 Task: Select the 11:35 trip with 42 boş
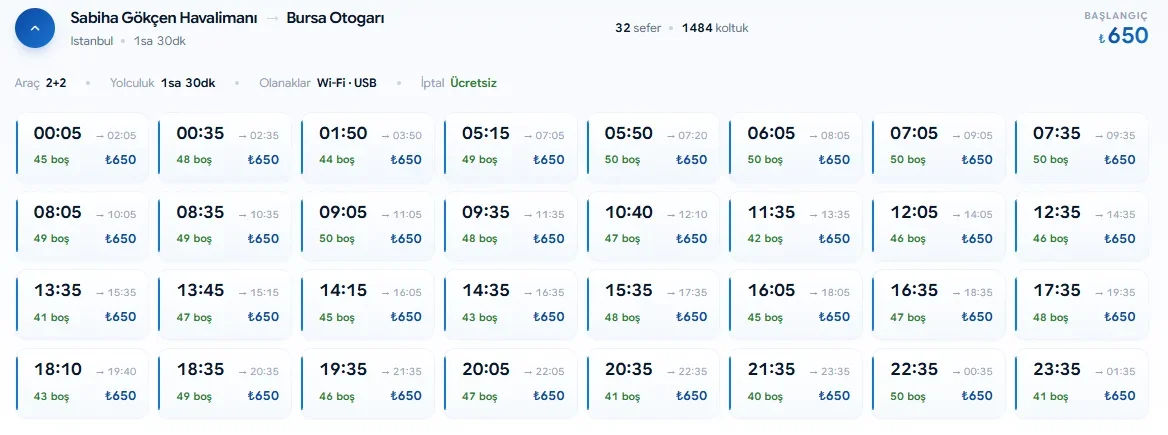[x=796, y=226]
